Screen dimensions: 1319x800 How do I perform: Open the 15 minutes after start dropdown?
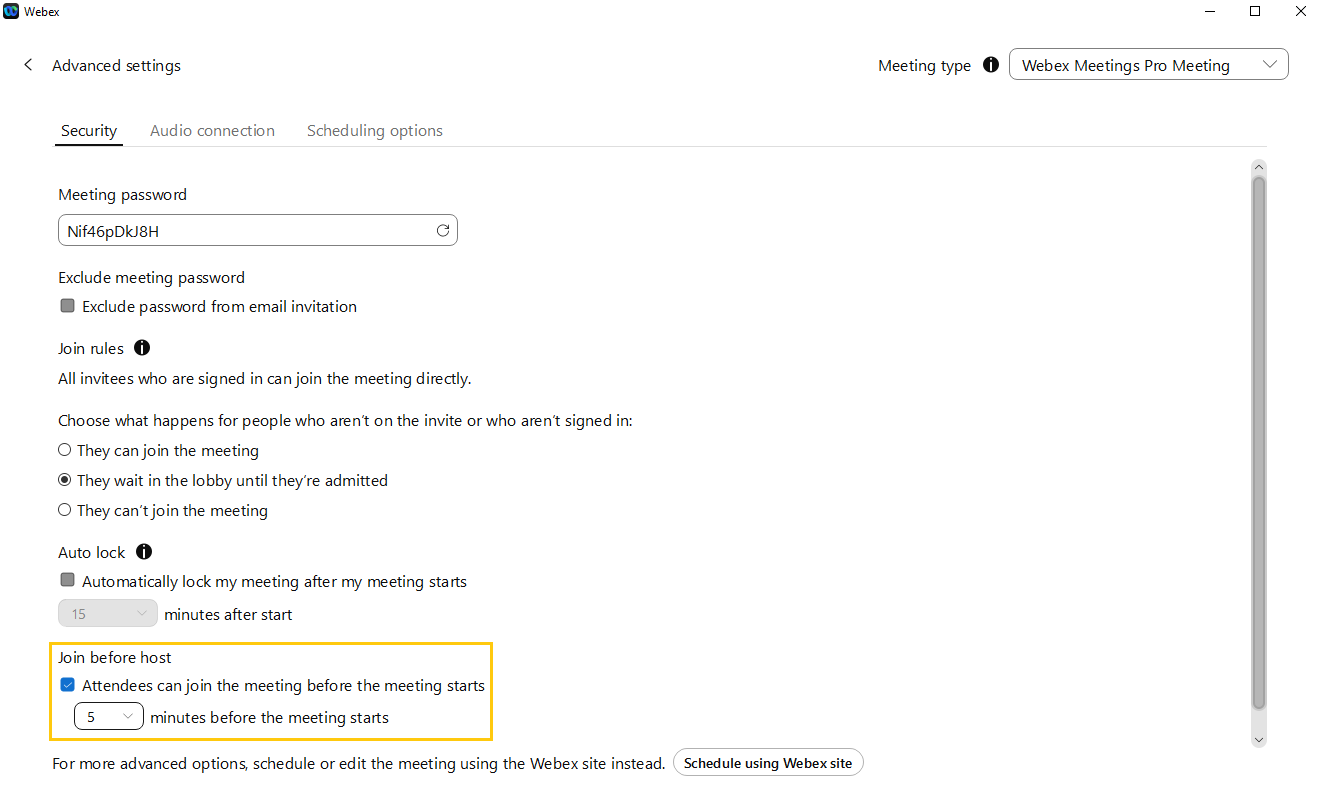108,614
